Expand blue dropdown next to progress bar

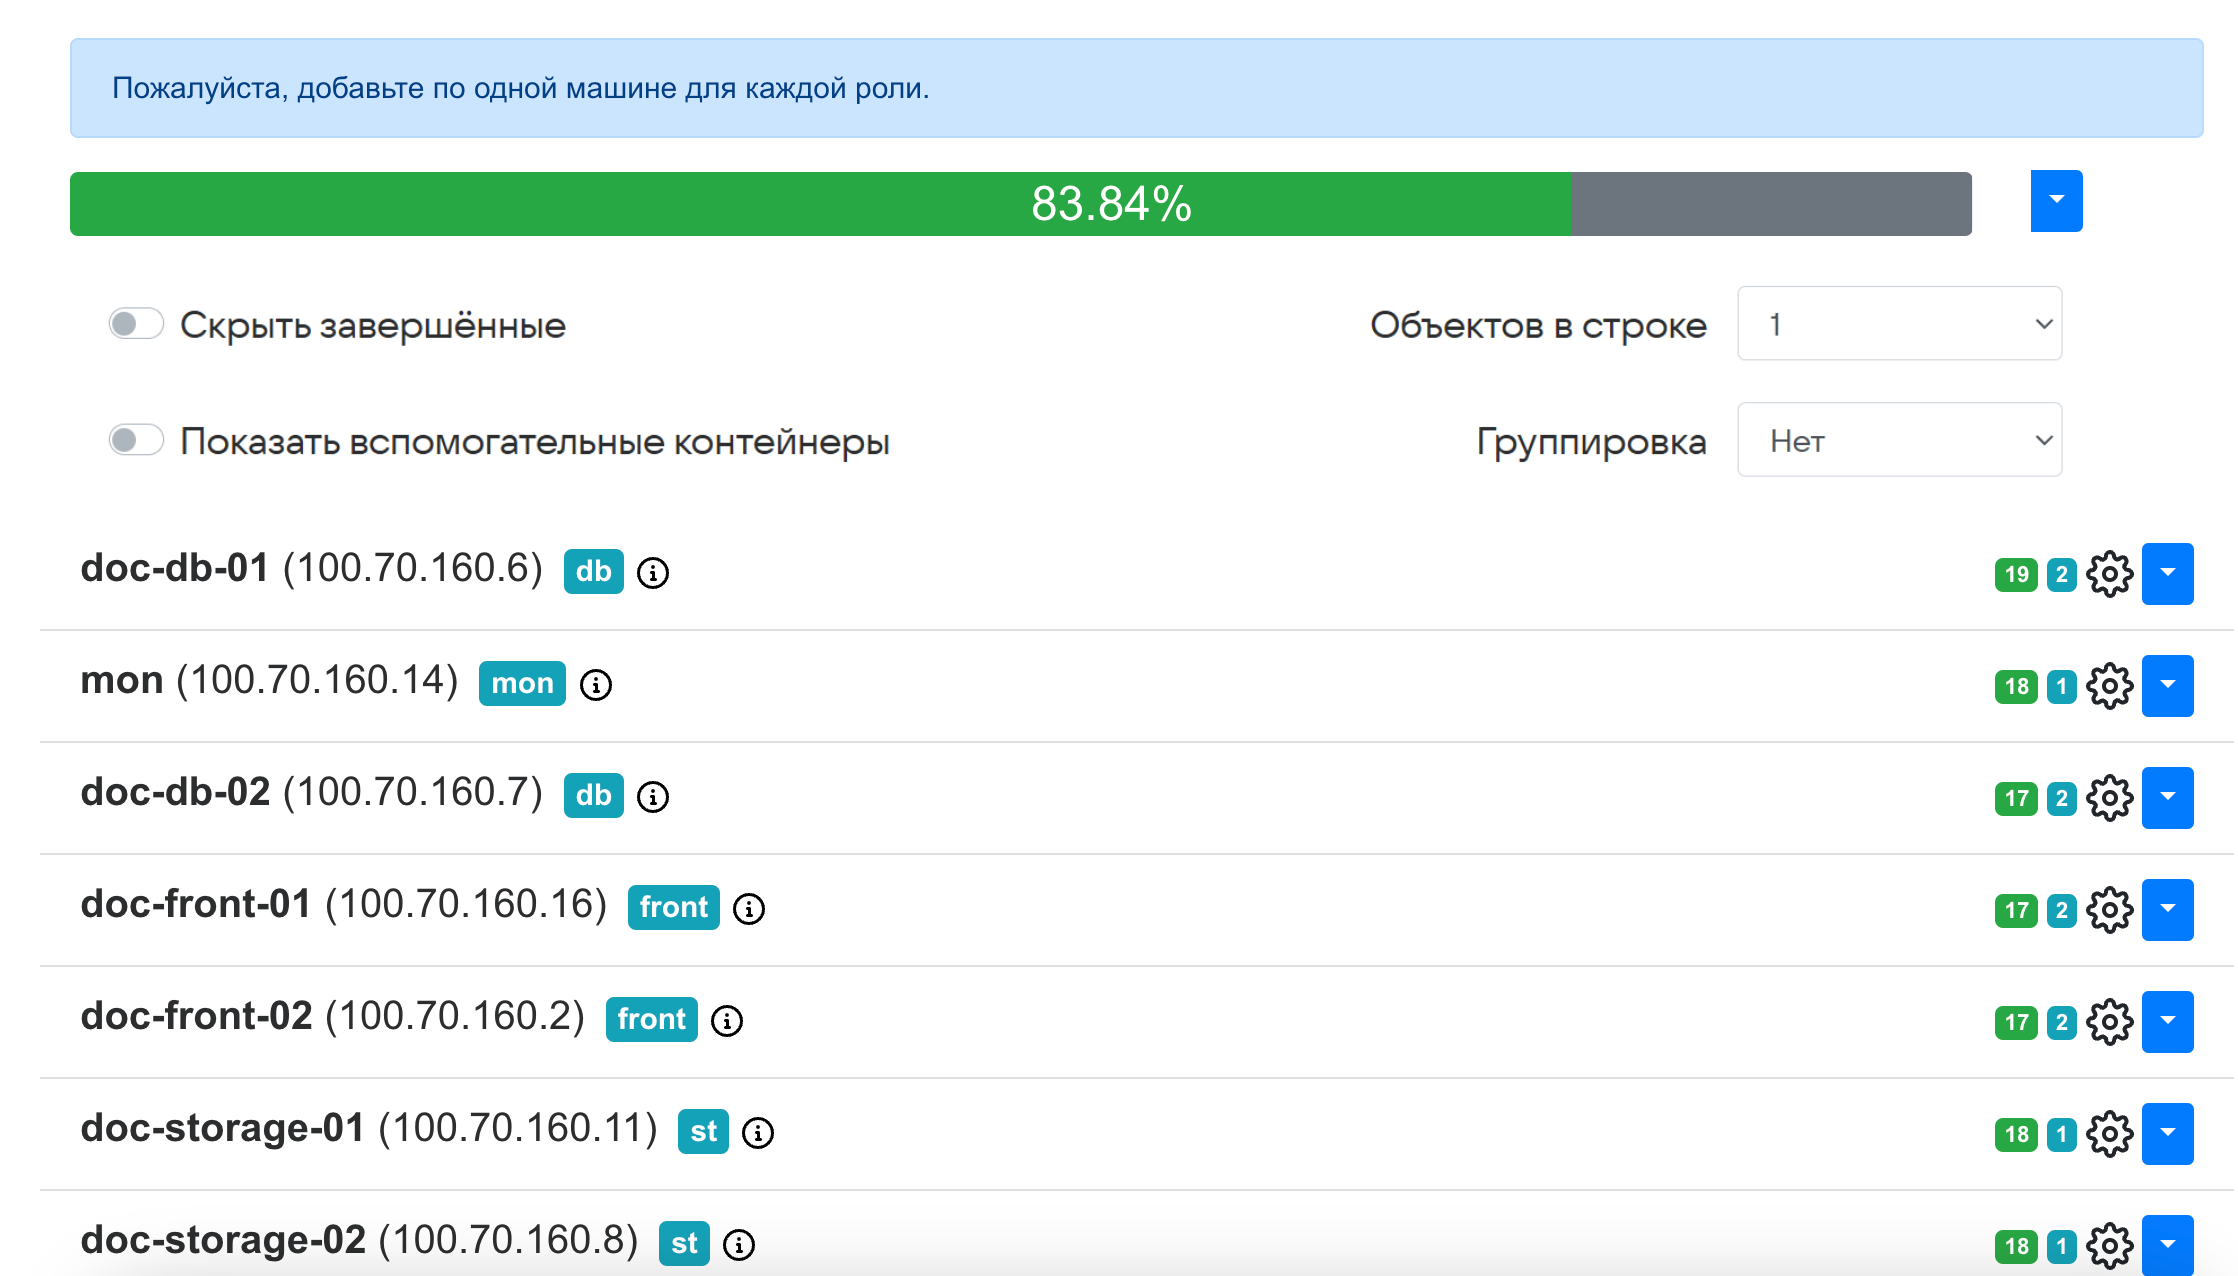point(2056,201)
